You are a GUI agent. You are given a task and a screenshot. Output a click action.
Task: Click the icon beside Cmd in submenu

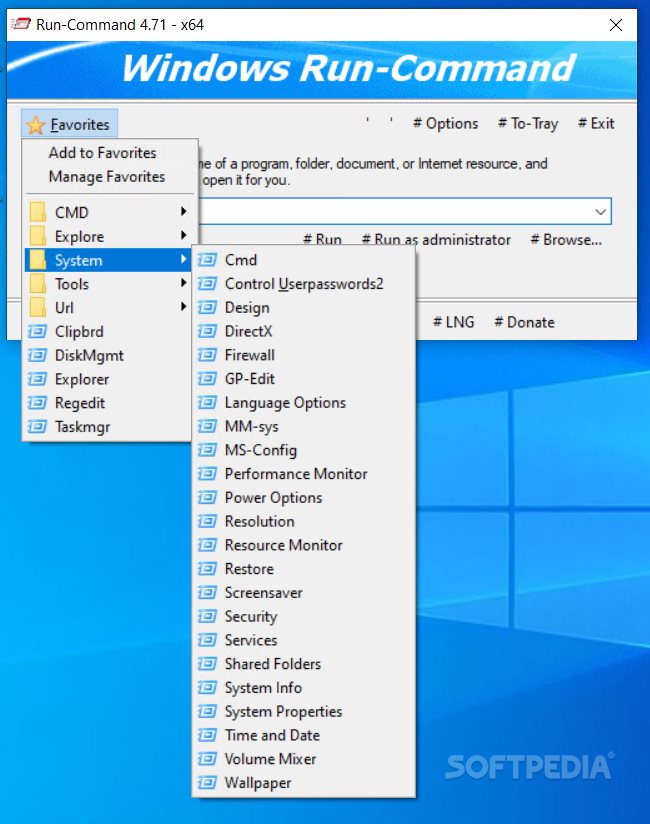(x=207, y=260)
